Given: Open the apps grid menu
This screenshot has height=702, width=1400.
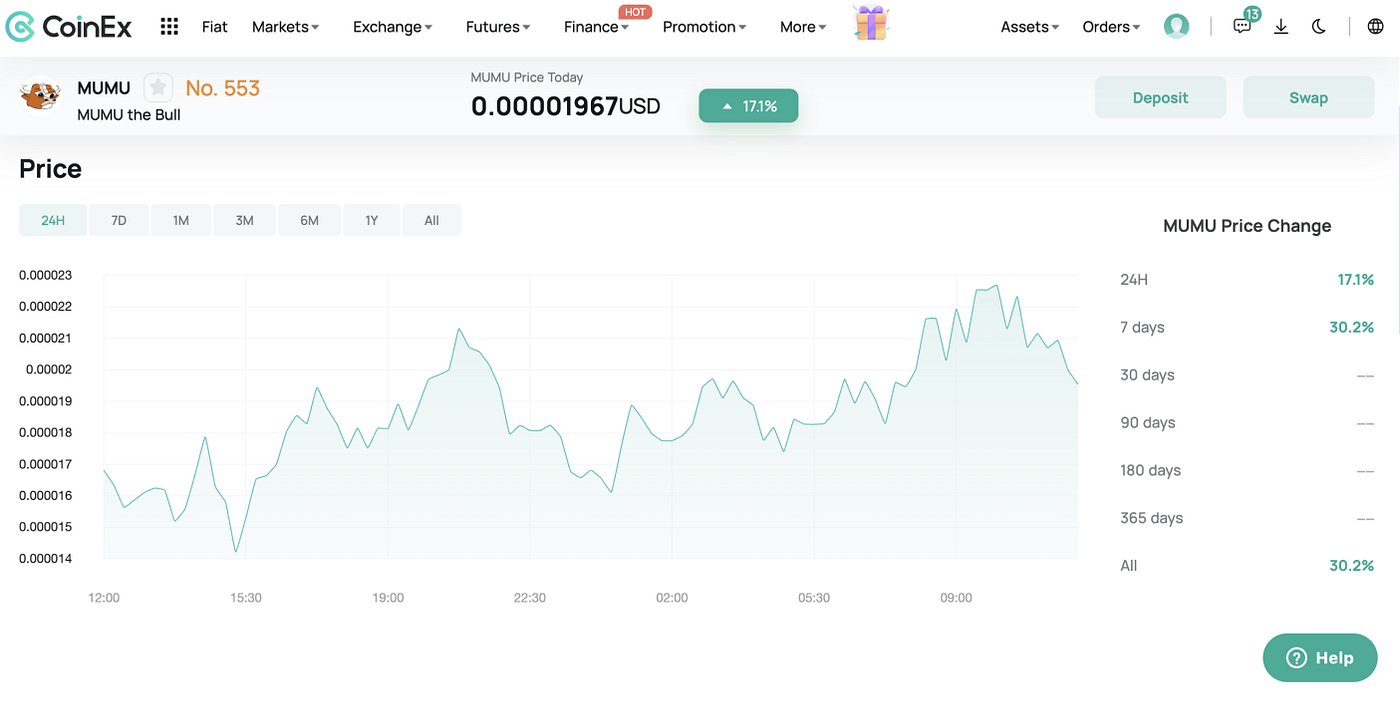Looking at the screenshot, I should pyautogui.click(x=168, y=26).
